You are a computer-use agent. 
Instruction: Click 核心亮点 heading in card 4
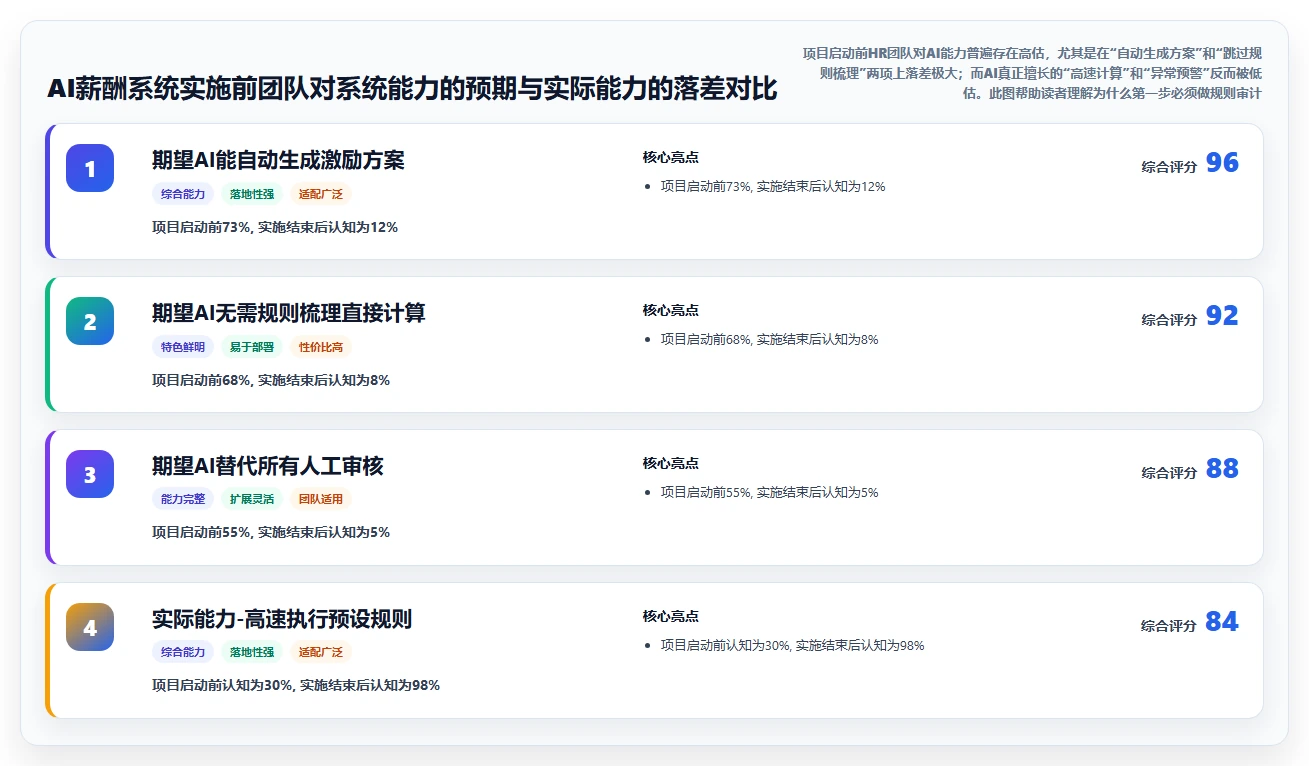pos(670,616)
